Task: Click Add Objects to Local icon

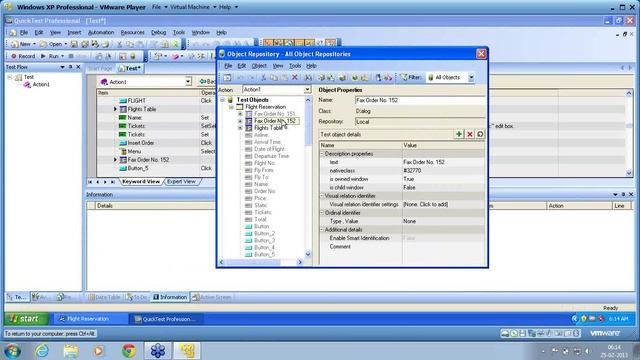Action: (x=322, y=77)
